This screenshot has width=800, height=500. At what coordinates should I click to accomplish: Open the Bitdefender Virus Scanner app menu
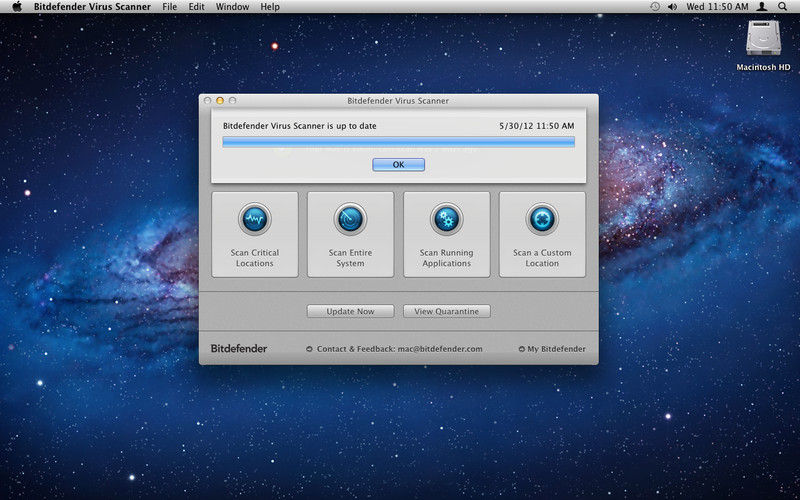[92, 7]
